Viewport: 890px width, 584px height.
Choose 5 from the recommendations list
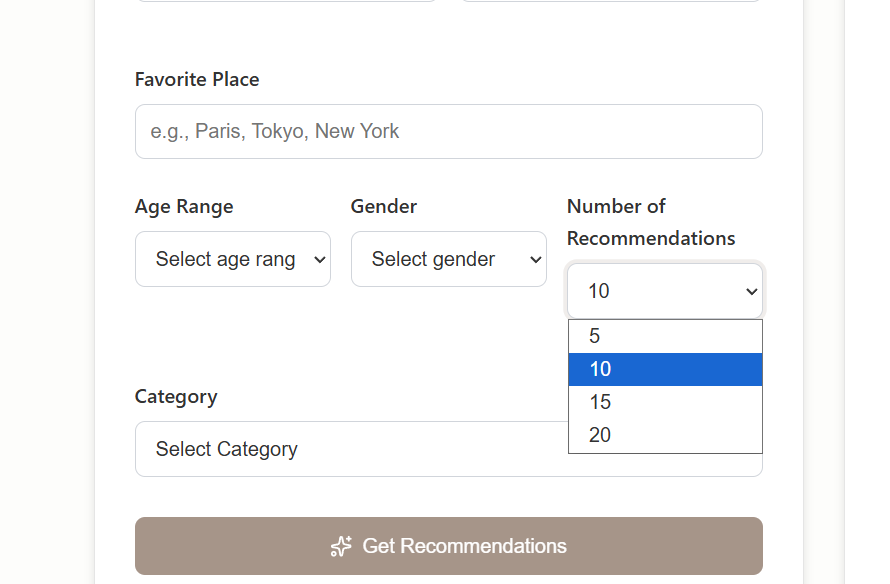coord(665,337)
